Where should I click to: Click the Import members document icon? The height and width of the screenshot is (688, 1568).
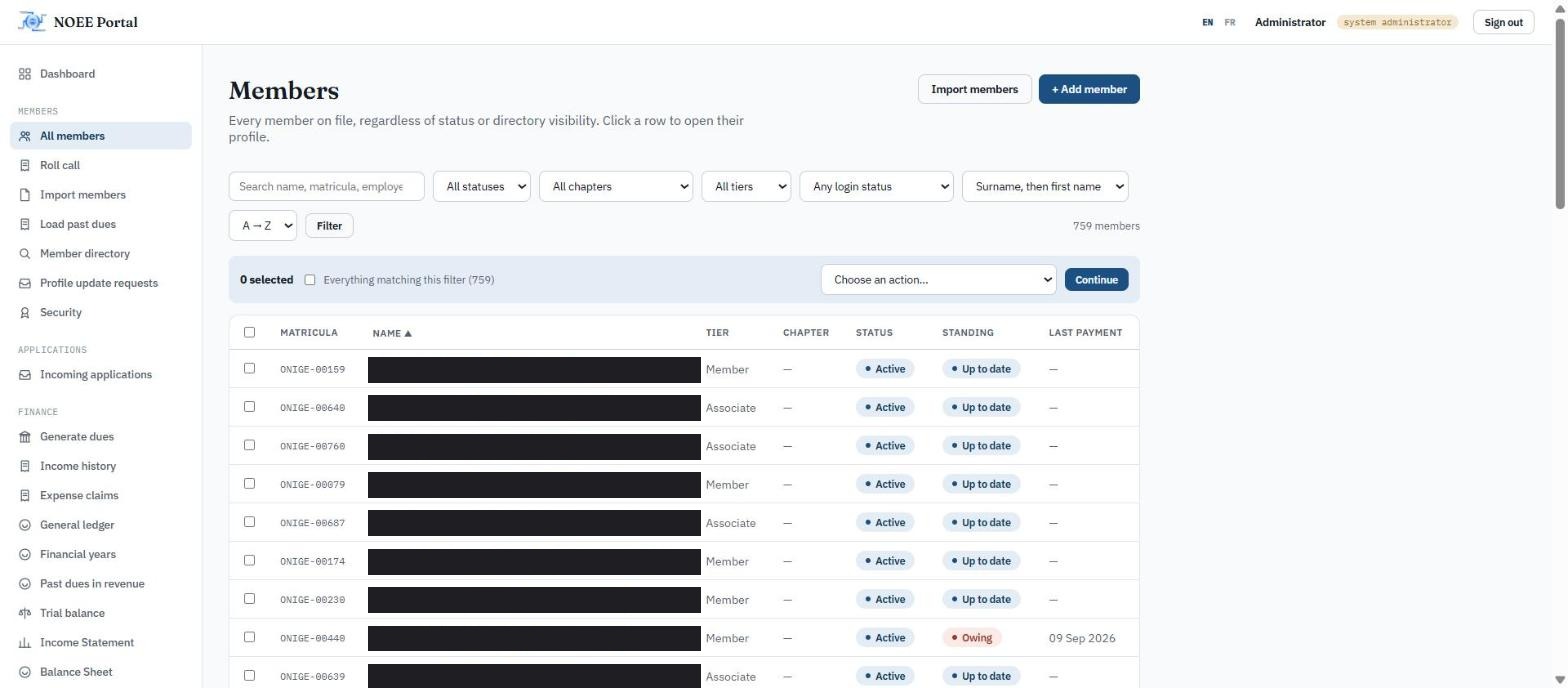pyautogui.click(x=25, y=195)
